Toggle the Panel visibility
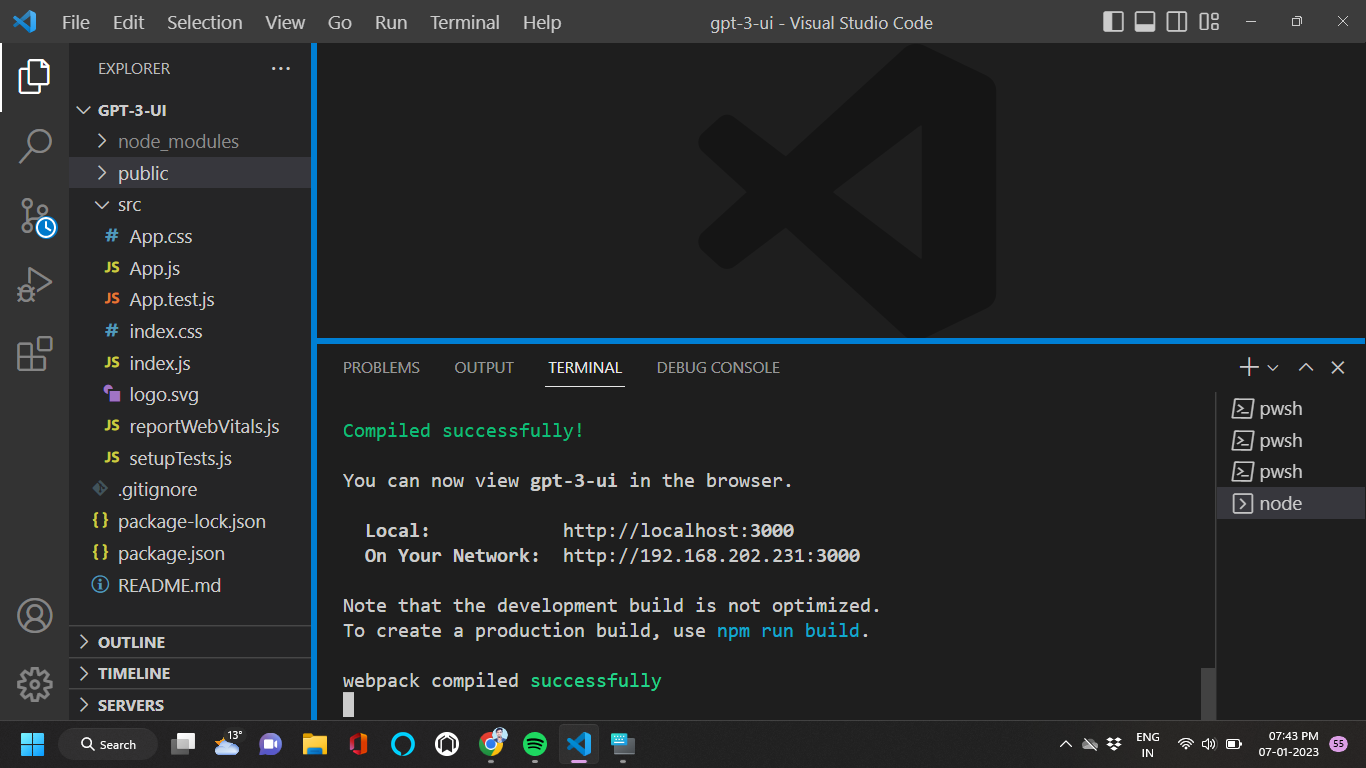Screen dimensions: 1366x768 (1144, 19)
